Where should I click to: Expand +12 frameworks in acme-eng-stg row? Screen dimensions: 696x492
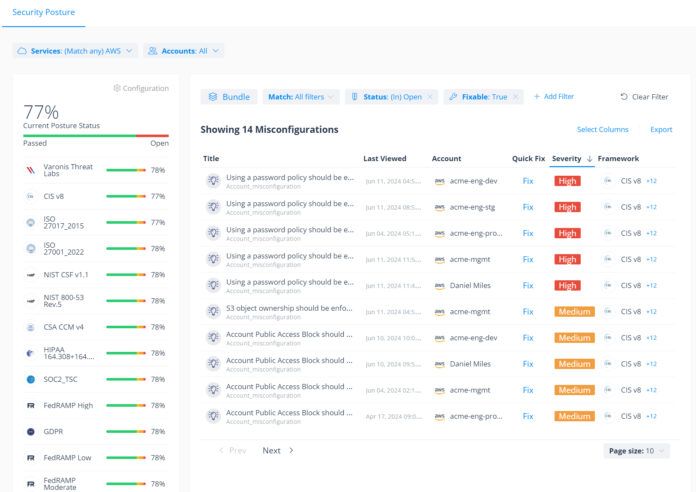pyautogui.click(x=651, y=207)
